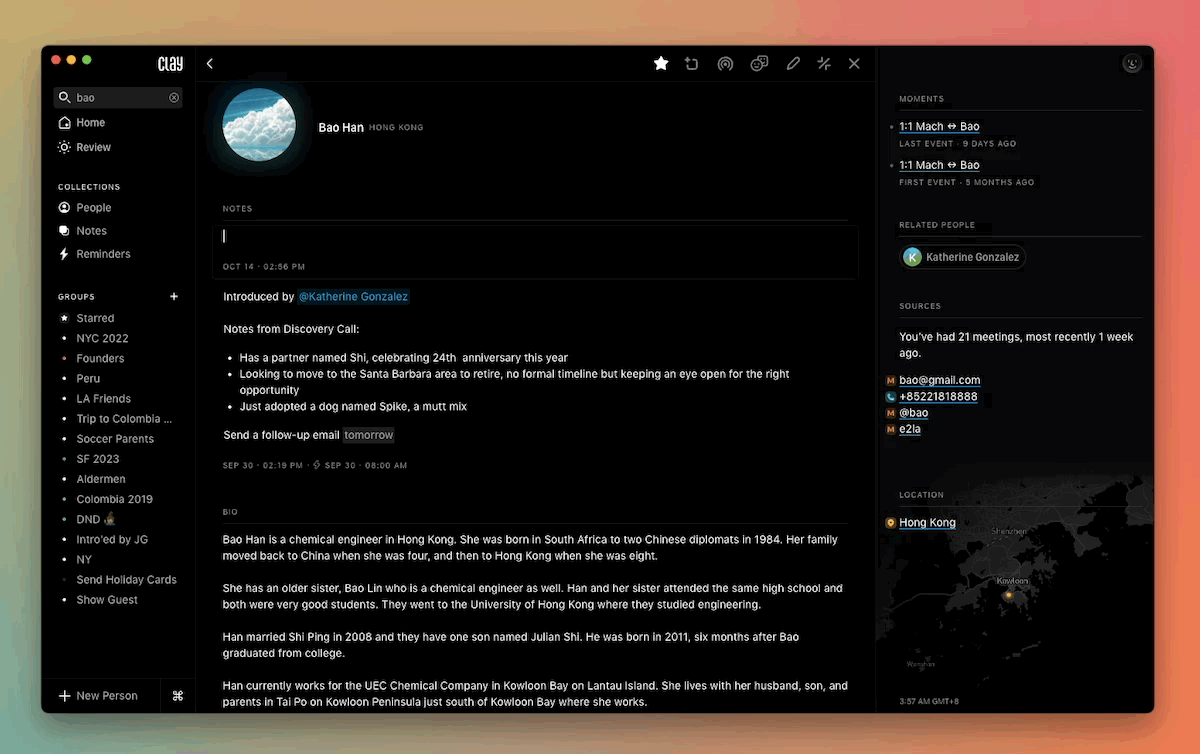Viewport: 1200px width, 754px height.
Task: Click the add-to-group icon in top toolbar
Action: 692,64
